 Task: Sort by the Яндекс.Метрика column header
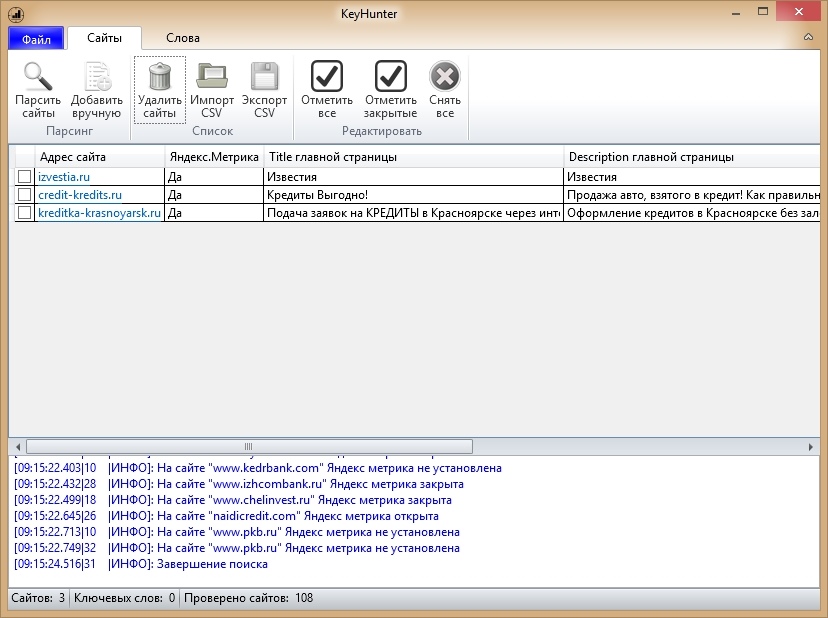click(x=214, y=157)
